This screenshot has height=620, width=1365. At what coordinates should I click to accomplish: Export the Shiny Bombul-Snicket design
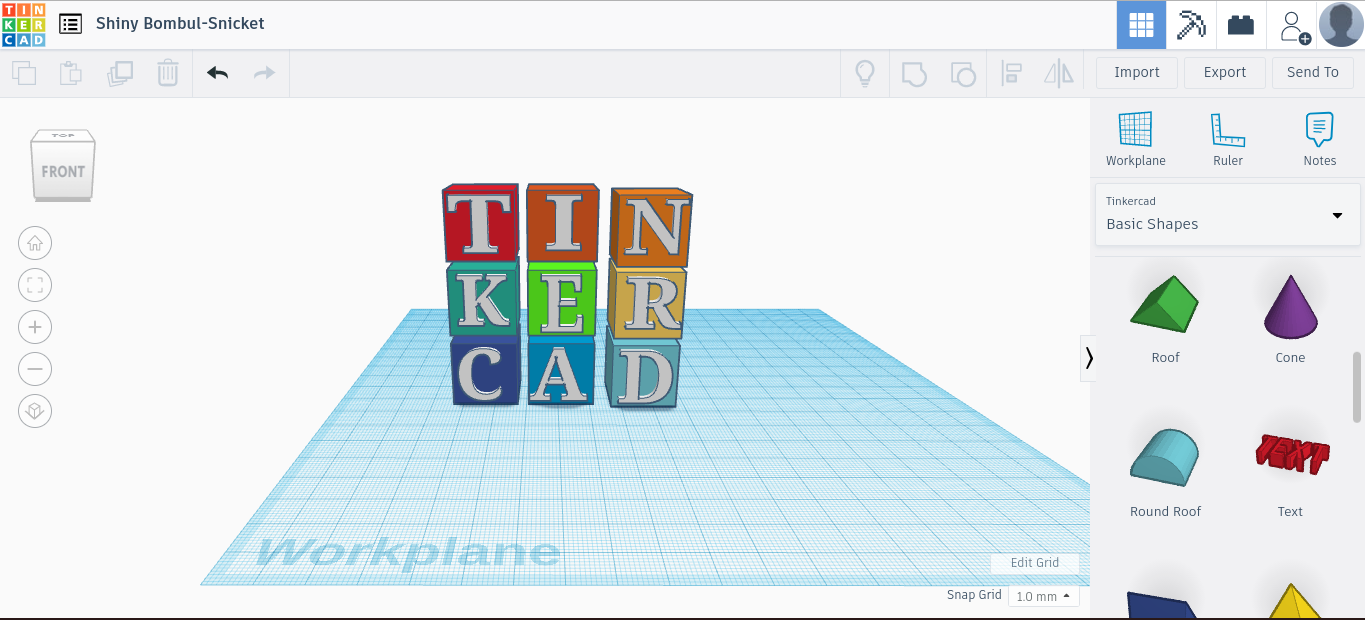(x=1224, y=72)
